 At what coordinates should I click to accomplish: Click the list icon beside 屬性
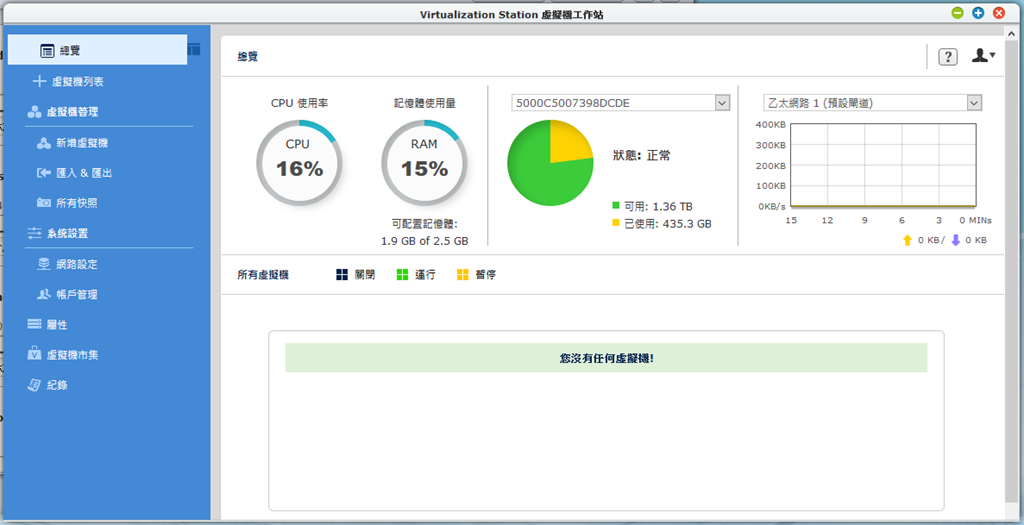[35, 325]
